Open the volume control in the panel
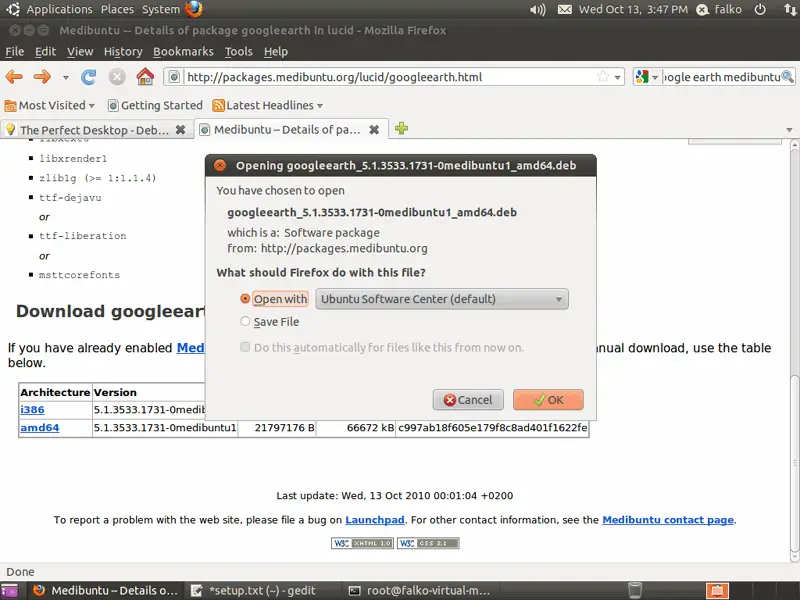The image size is (800, 600). [537, 9]
